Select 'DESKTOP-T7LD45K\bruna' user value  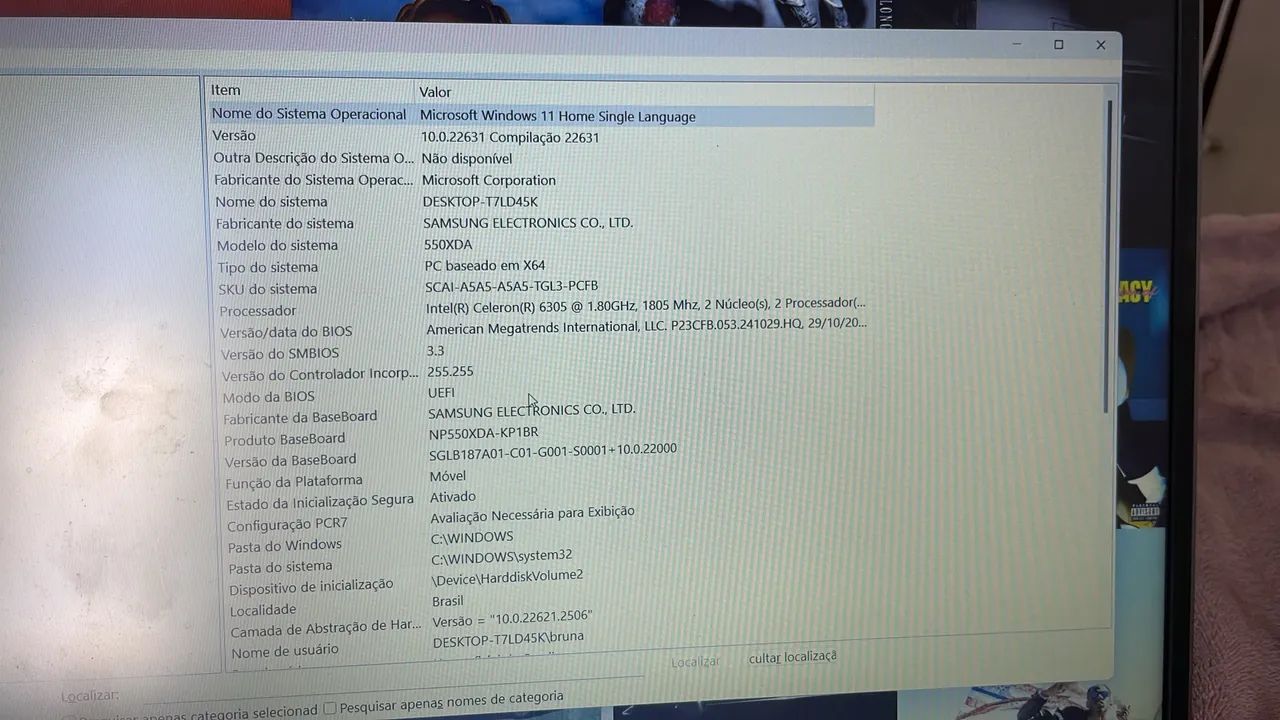pyautogui.click(x=509, y=639)
